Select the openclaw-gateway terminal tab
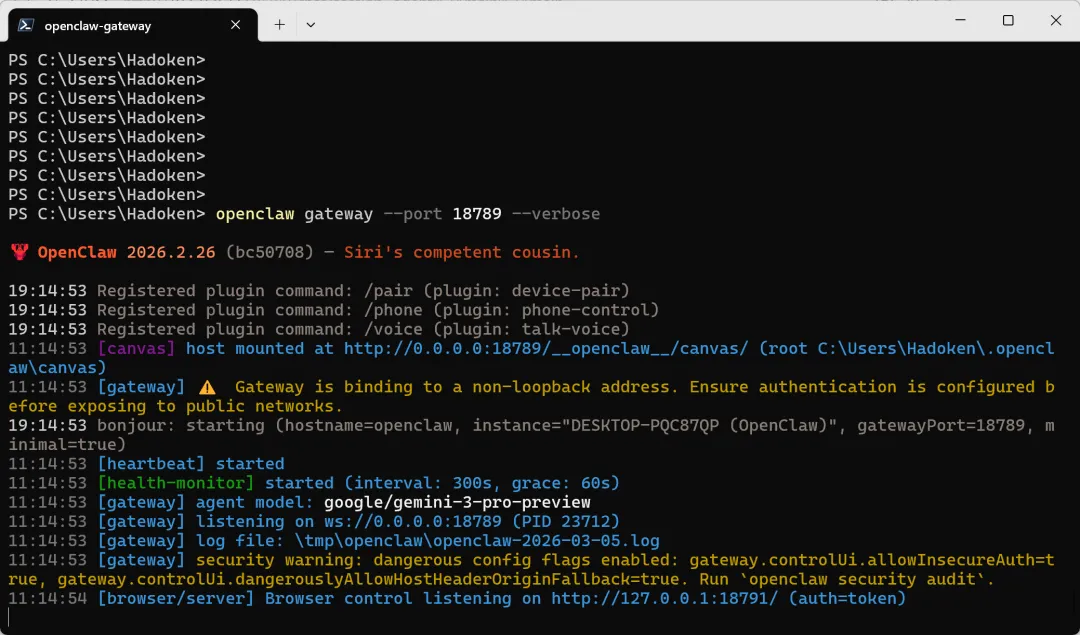The width and height of the screenshot is (1080, 635). click(x=132, y=25)
